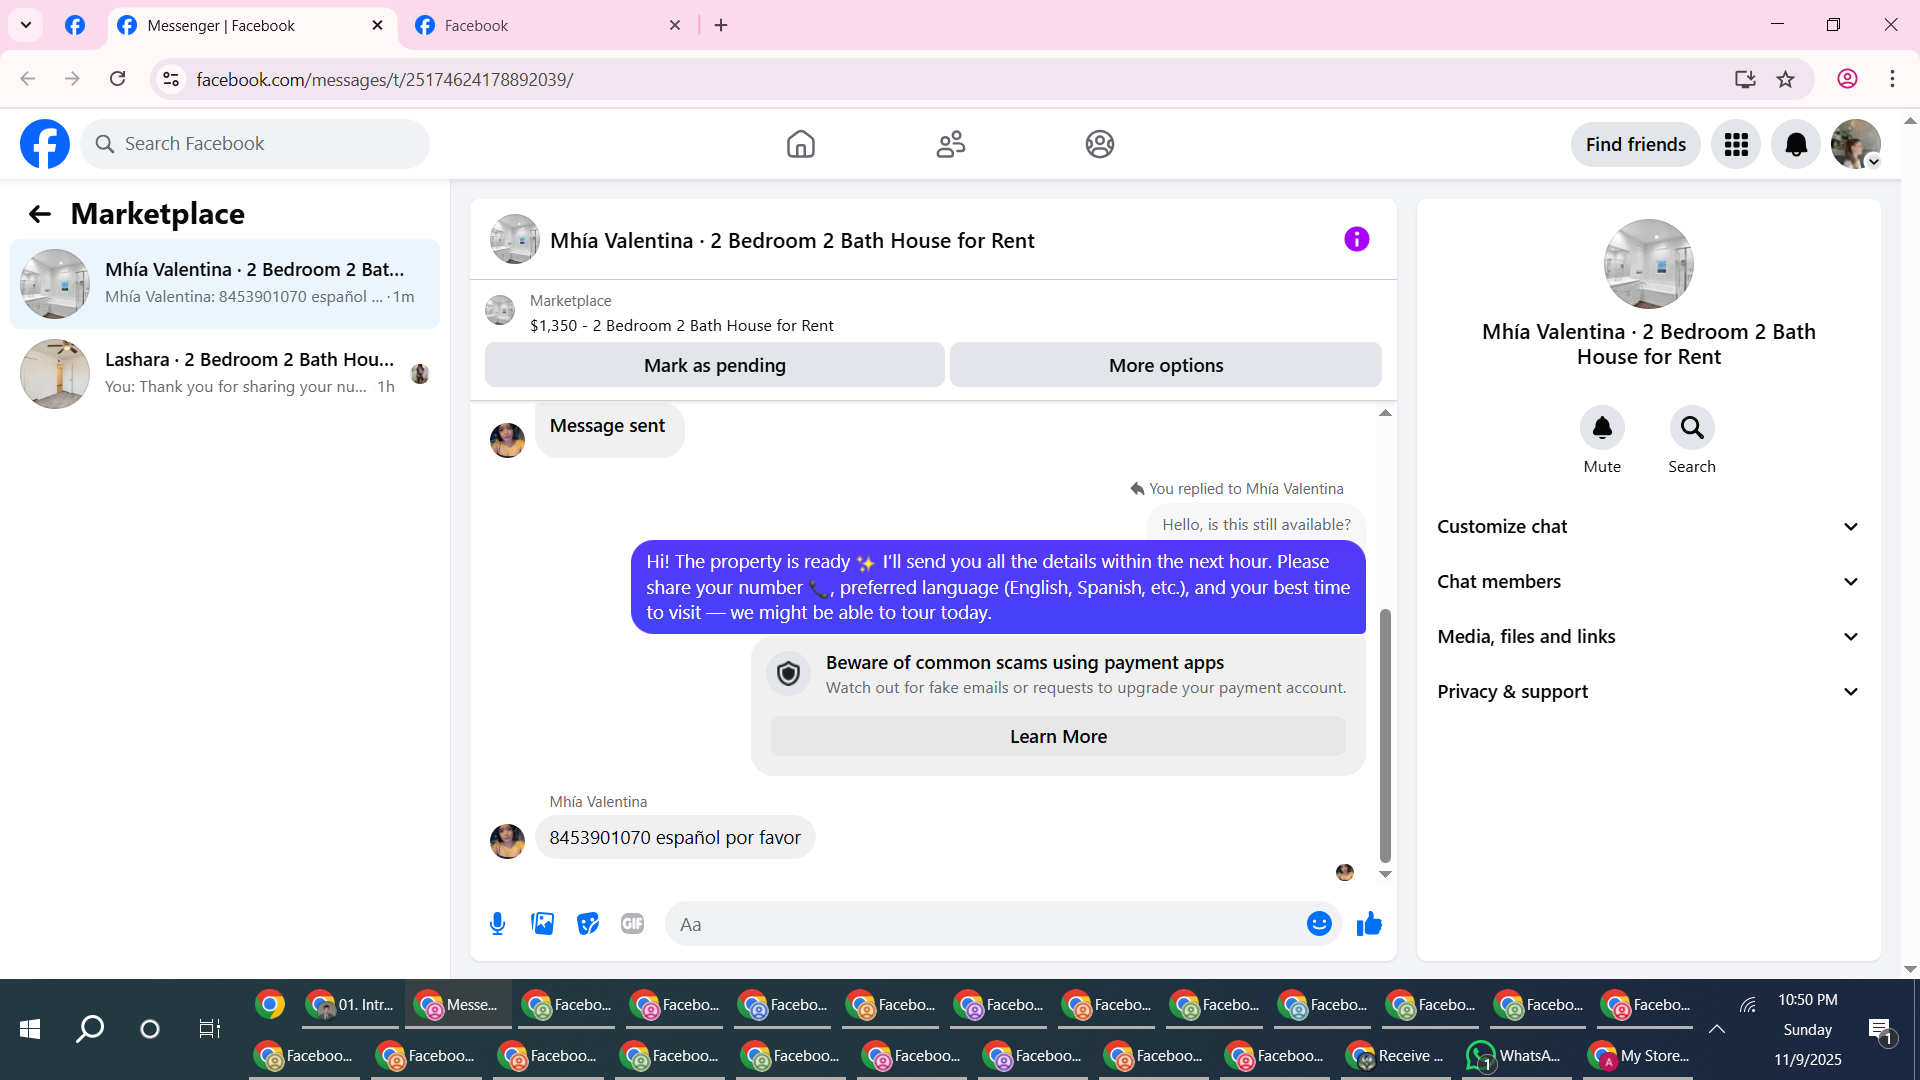Open Mhía Valentina's avatar beside her message
The width and height of the screenshot is (1920, 1080).
pos(507,841)
